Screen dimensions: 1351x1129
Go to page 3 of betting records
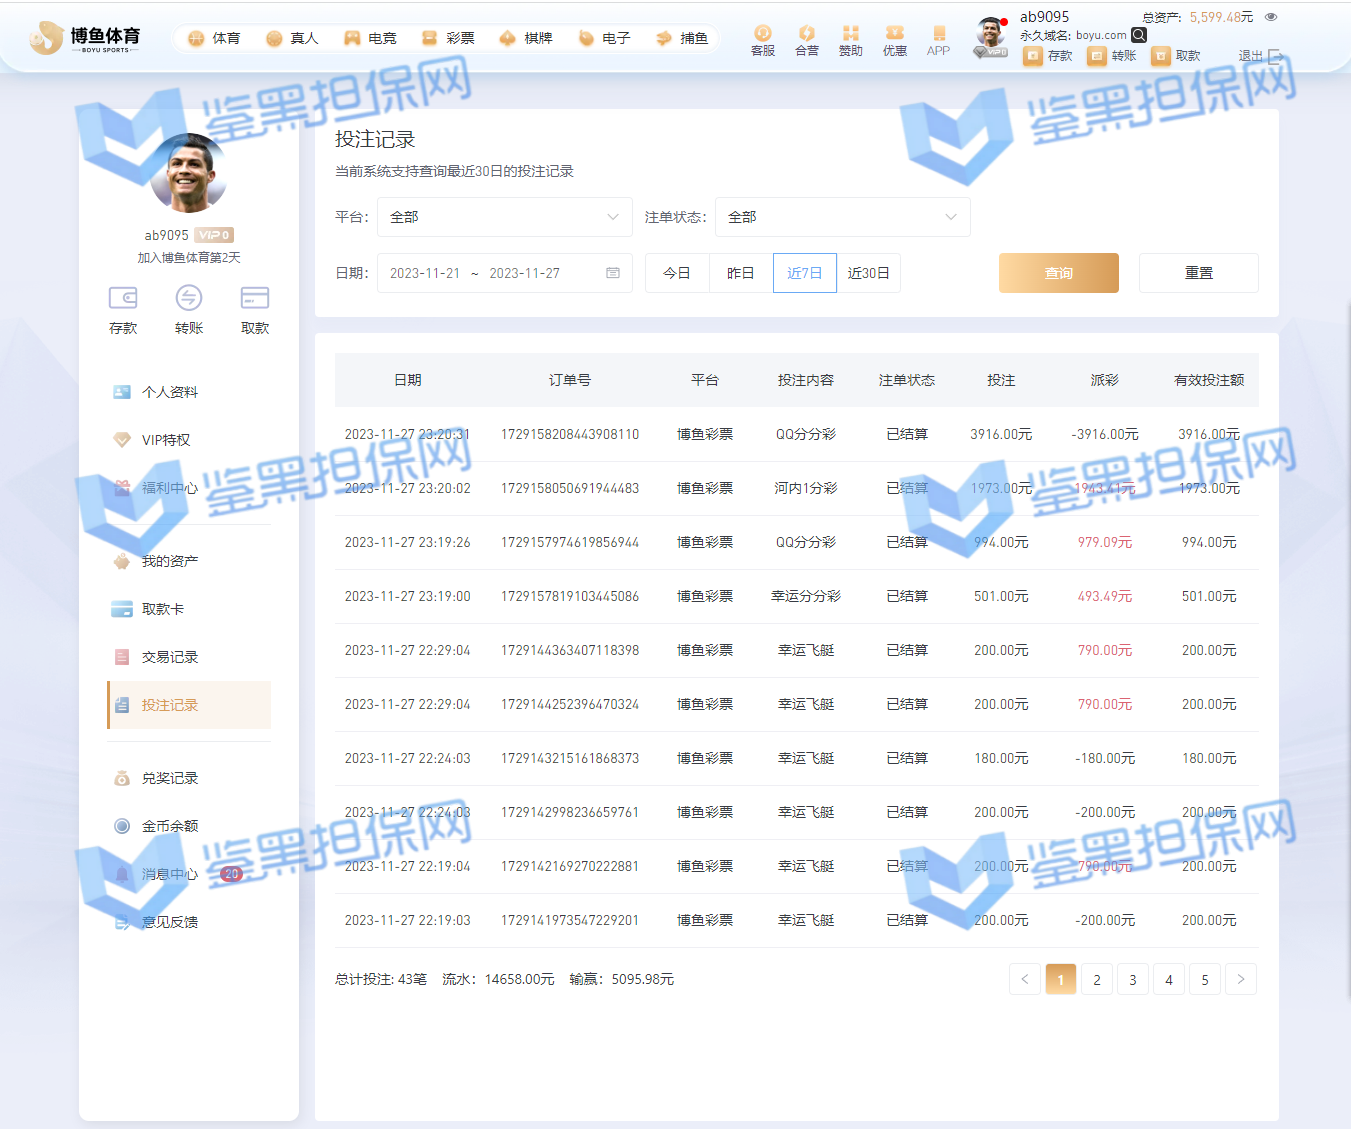pos(1132,979)
